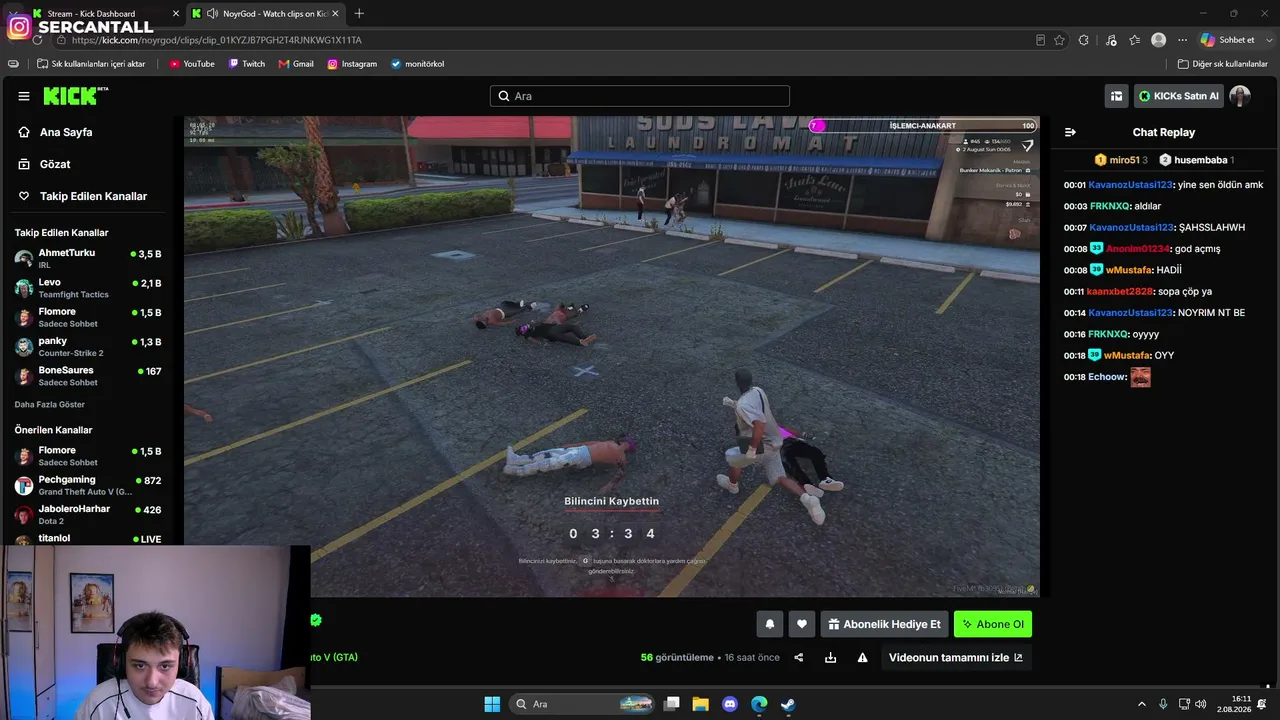Reload the page in the browser
1280x720 pixels.
[x=38, y=40]
